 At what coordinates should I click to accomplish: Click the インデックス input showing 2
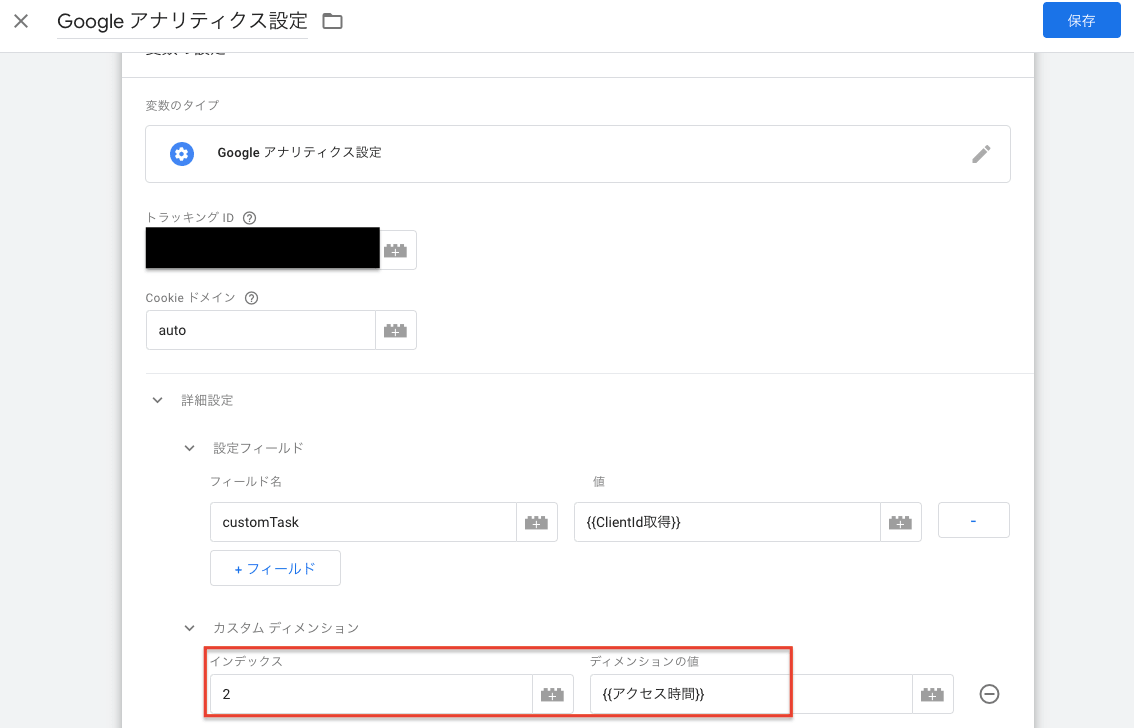371,694
